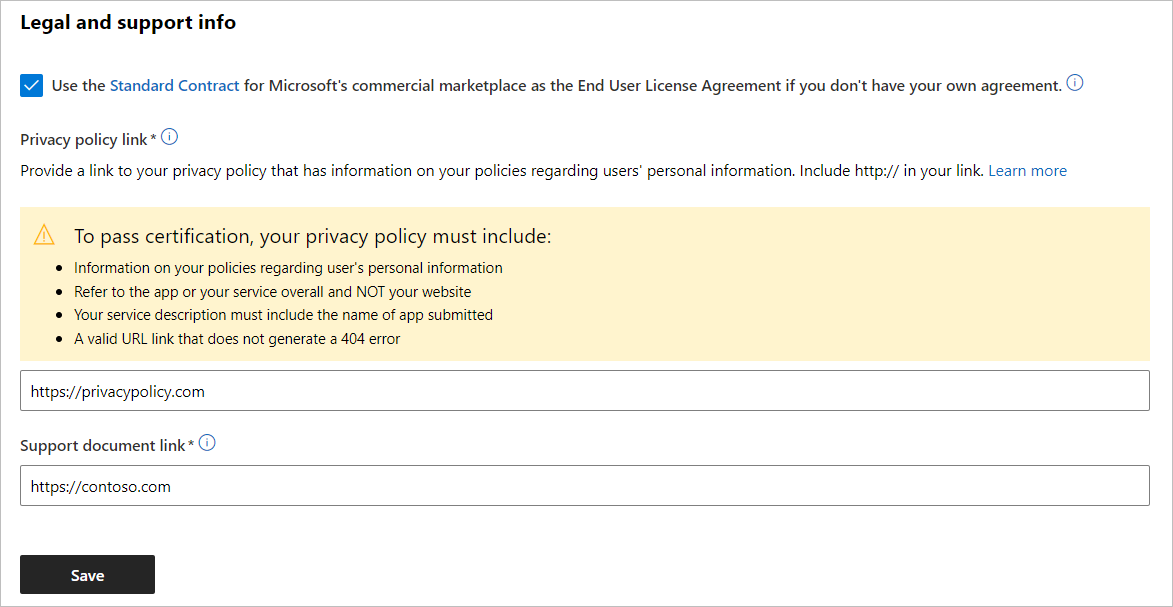This screenshot has width=1173, height=607.
Task: Click the info icon beside Privacy policy link
Action: pos(169,137)
